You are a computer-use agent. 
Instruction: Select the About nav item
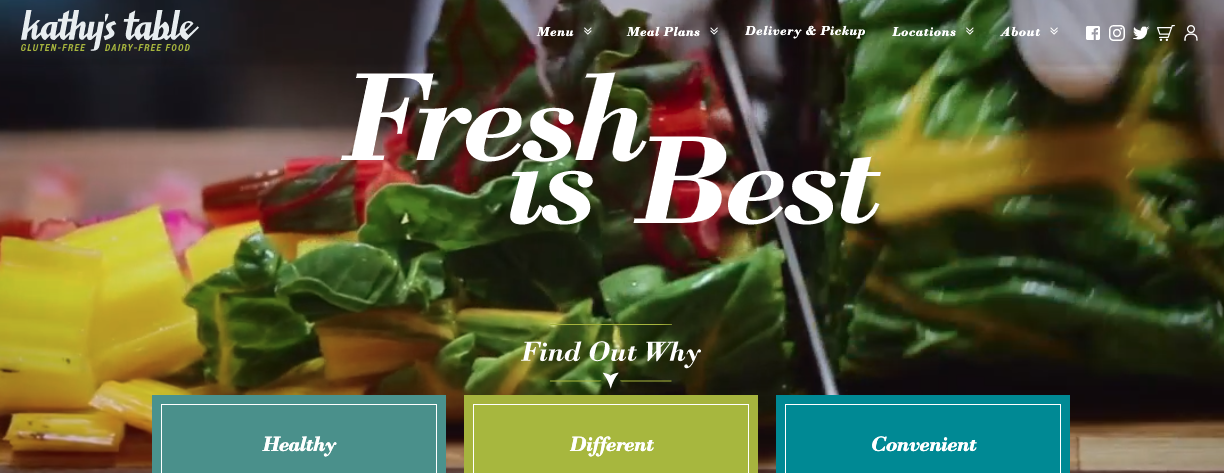pos(1021,32)
